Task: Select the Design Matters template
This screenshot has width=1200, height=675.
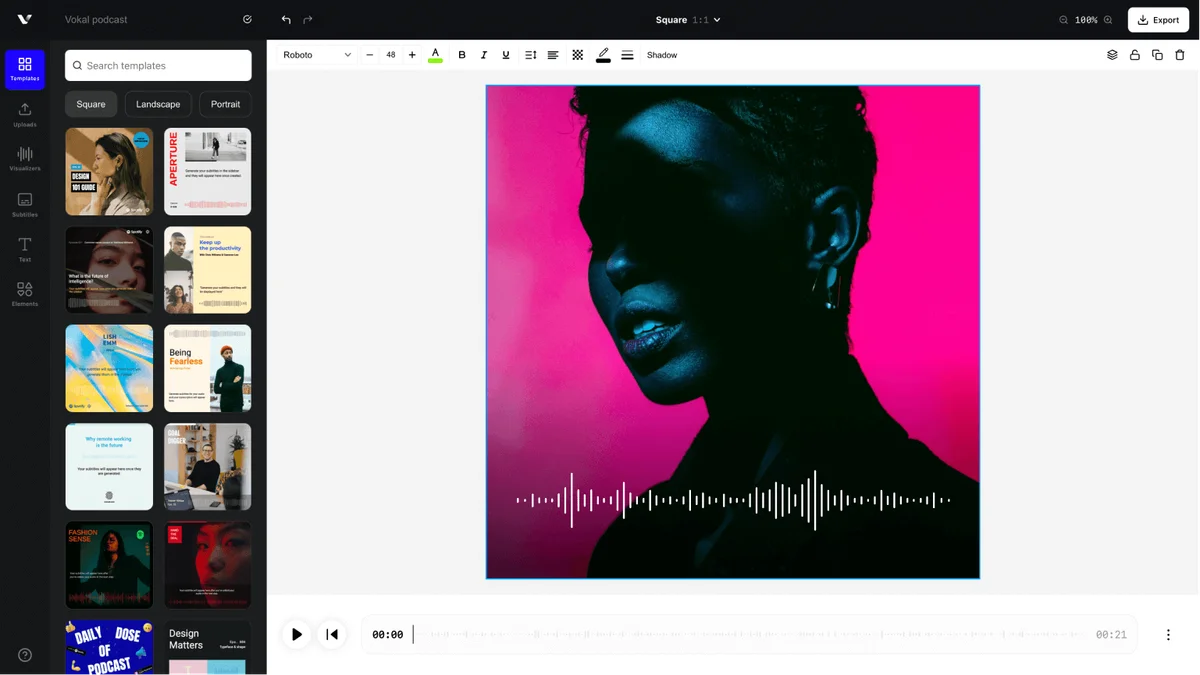Action: click(x=208, y=647)
